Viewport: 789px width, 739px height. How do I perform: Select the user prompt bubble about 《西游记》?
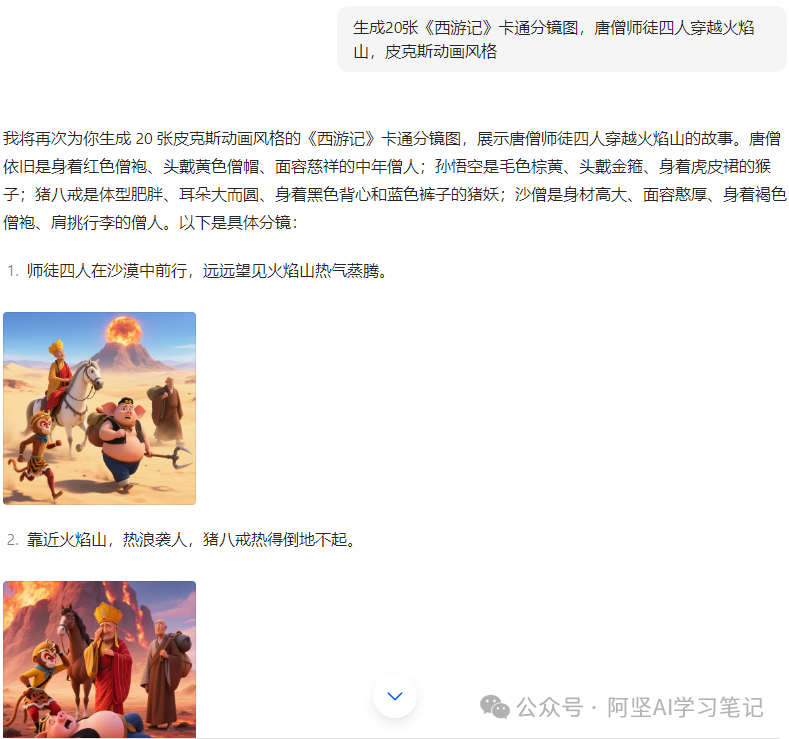(562, 39)
